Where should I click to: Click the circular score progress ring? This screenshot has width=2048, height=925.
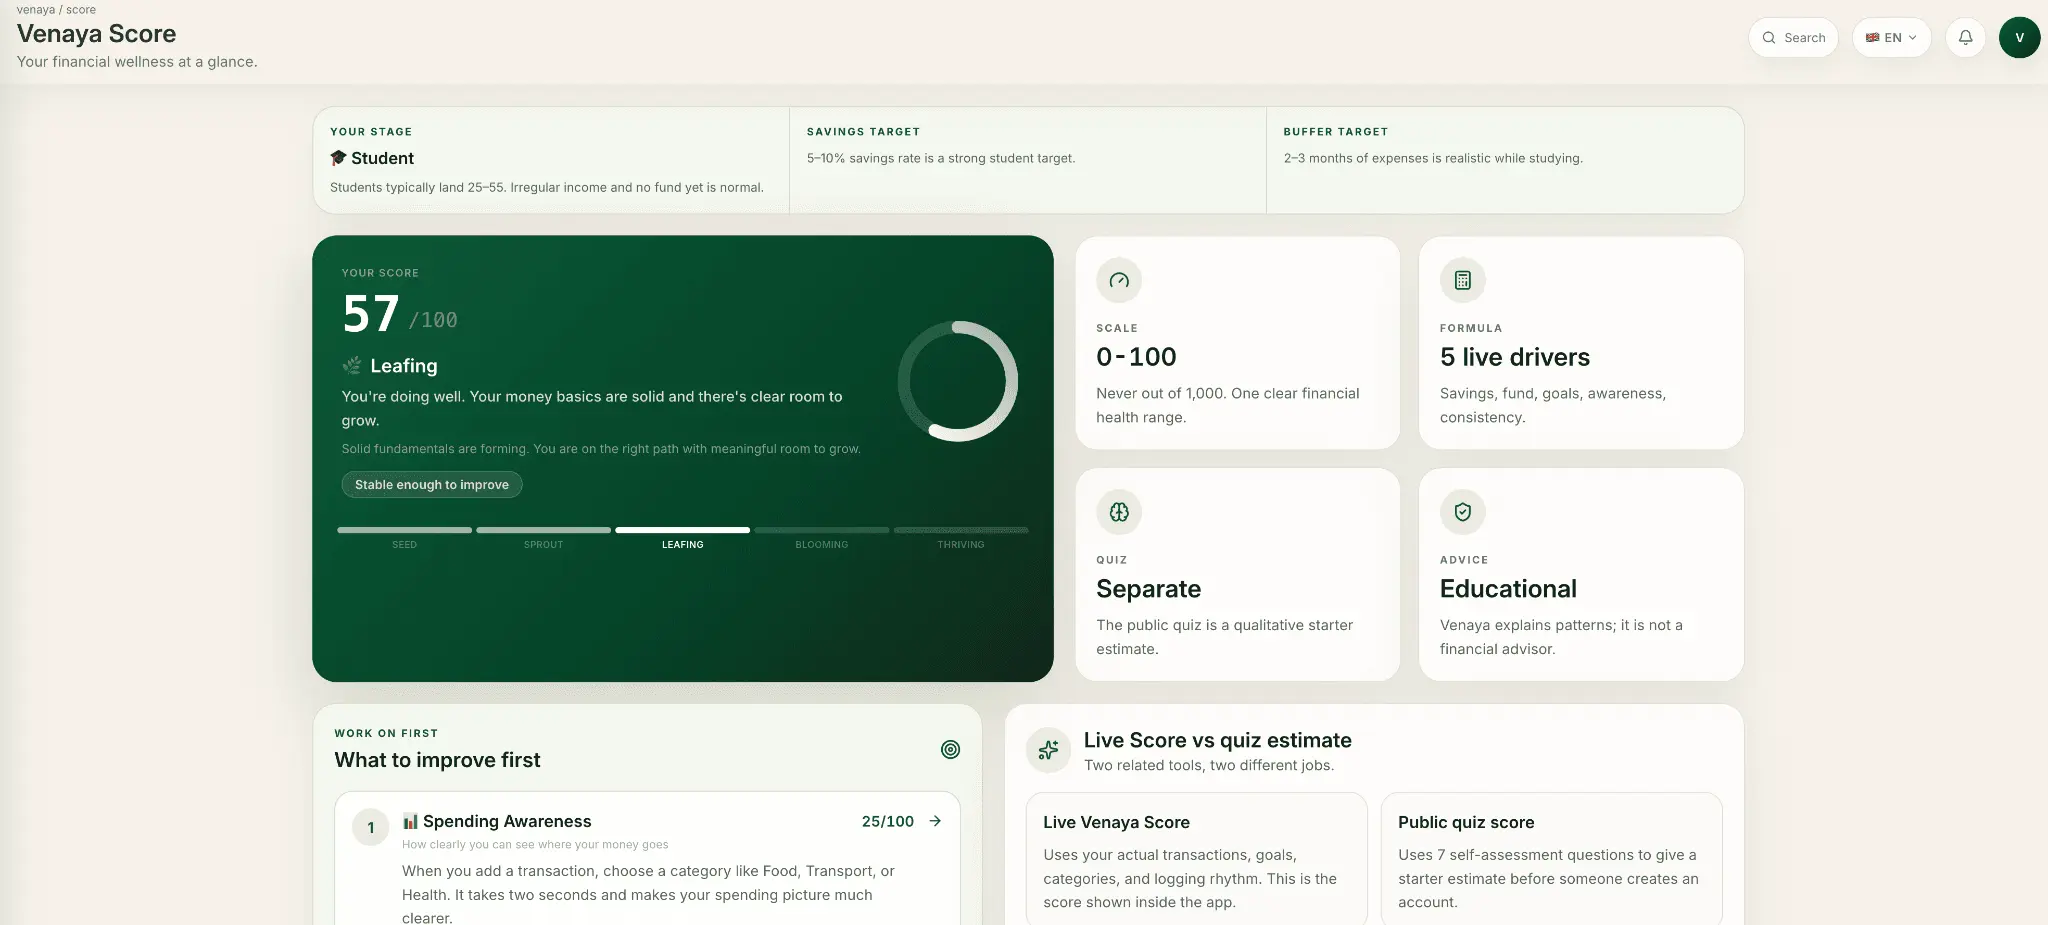point(958,381)
